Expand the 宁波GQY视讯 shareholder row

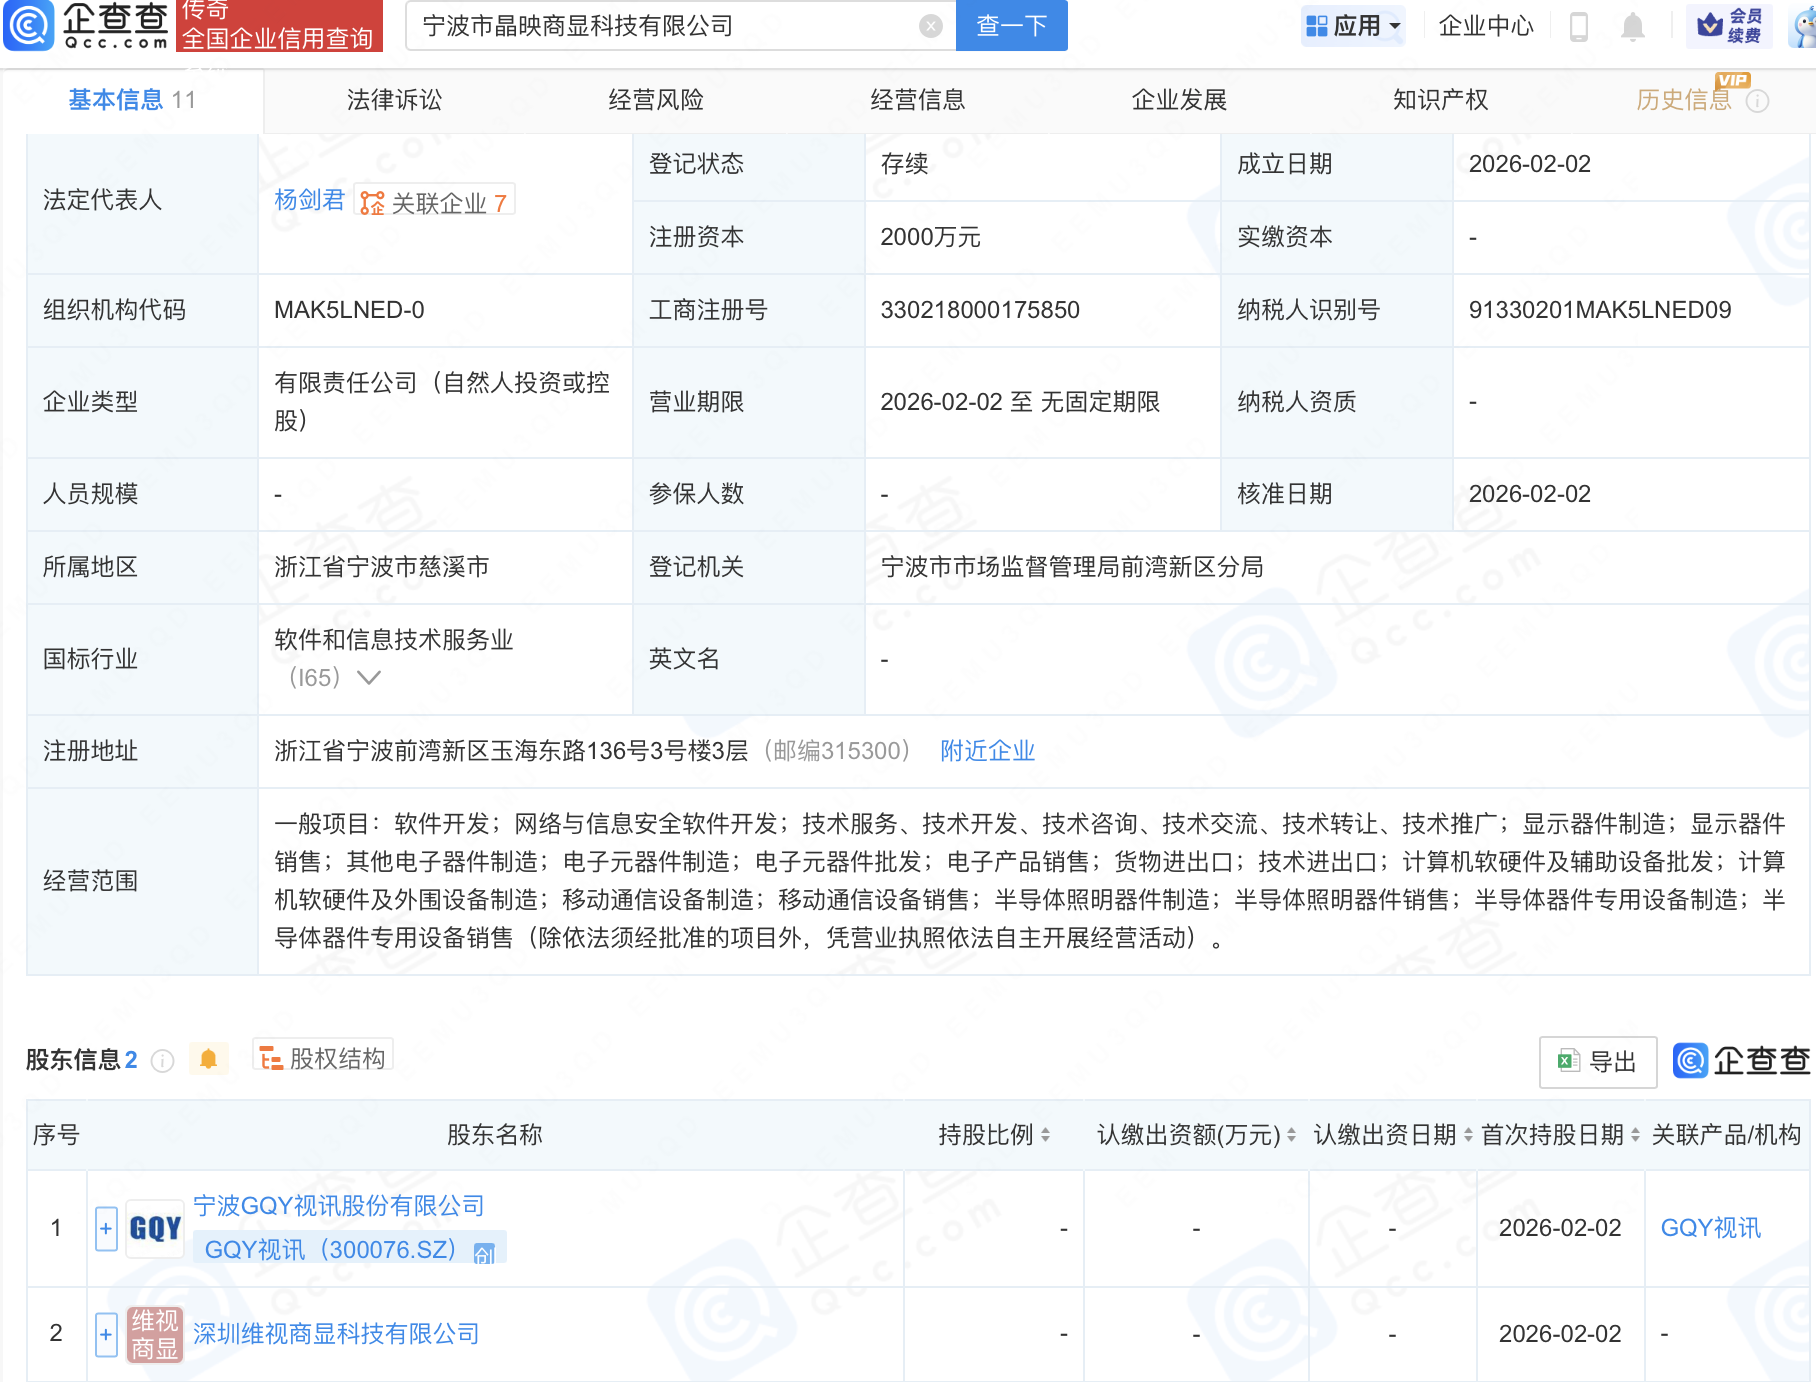[106, 1228]
